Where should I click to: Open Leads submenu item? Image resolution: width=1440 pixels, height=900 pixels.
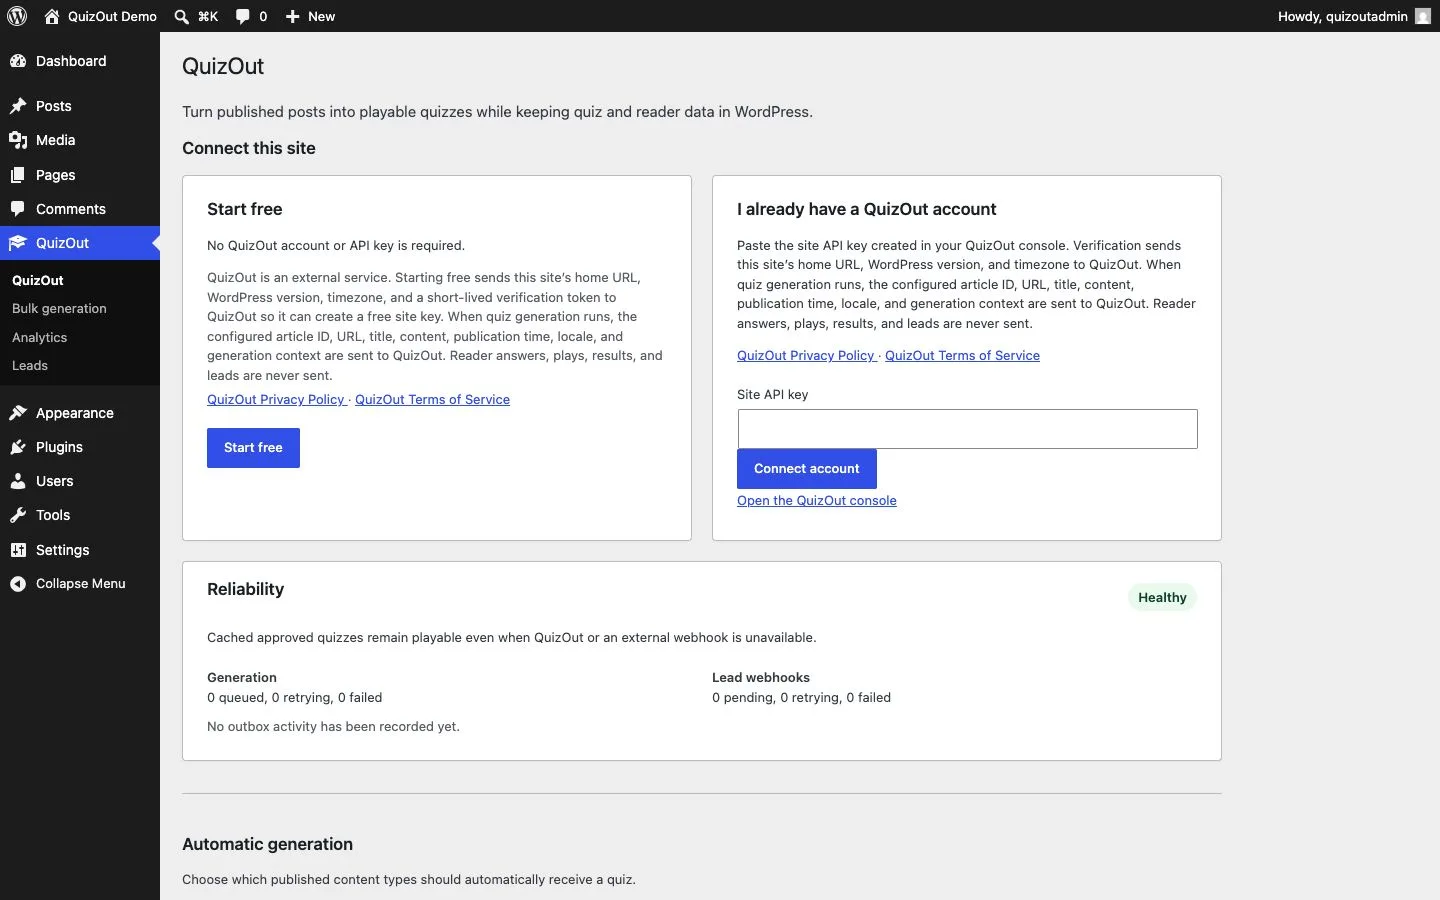coord(30,366)
